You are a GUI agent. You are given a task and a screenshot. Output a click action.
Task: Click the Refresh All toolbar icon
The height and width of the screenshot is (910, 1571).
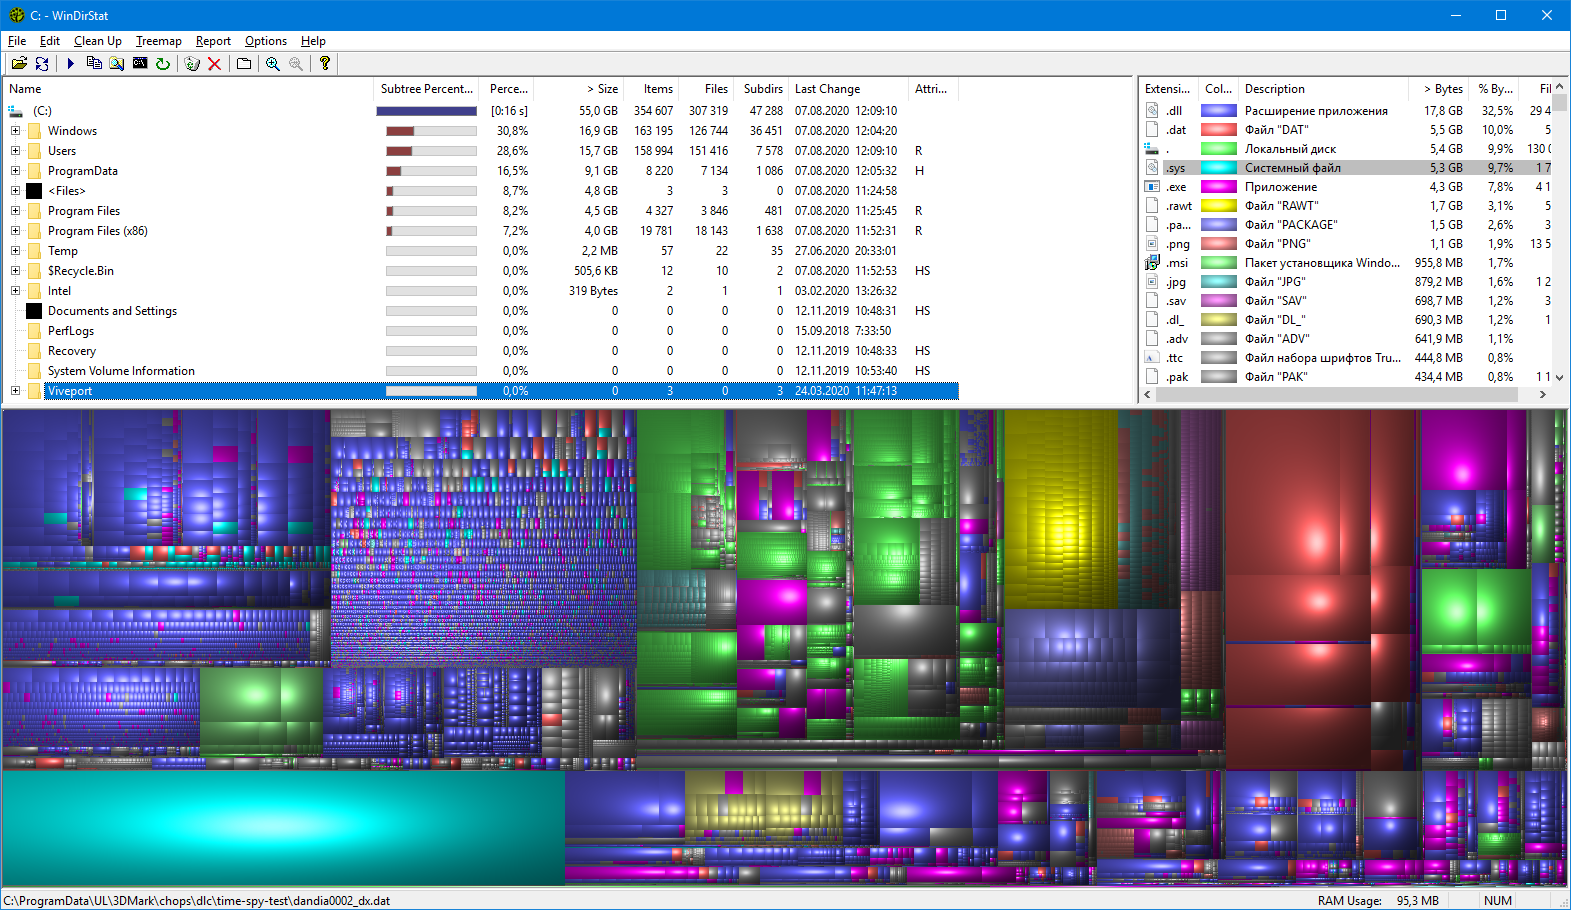click(x=42, y=63)
